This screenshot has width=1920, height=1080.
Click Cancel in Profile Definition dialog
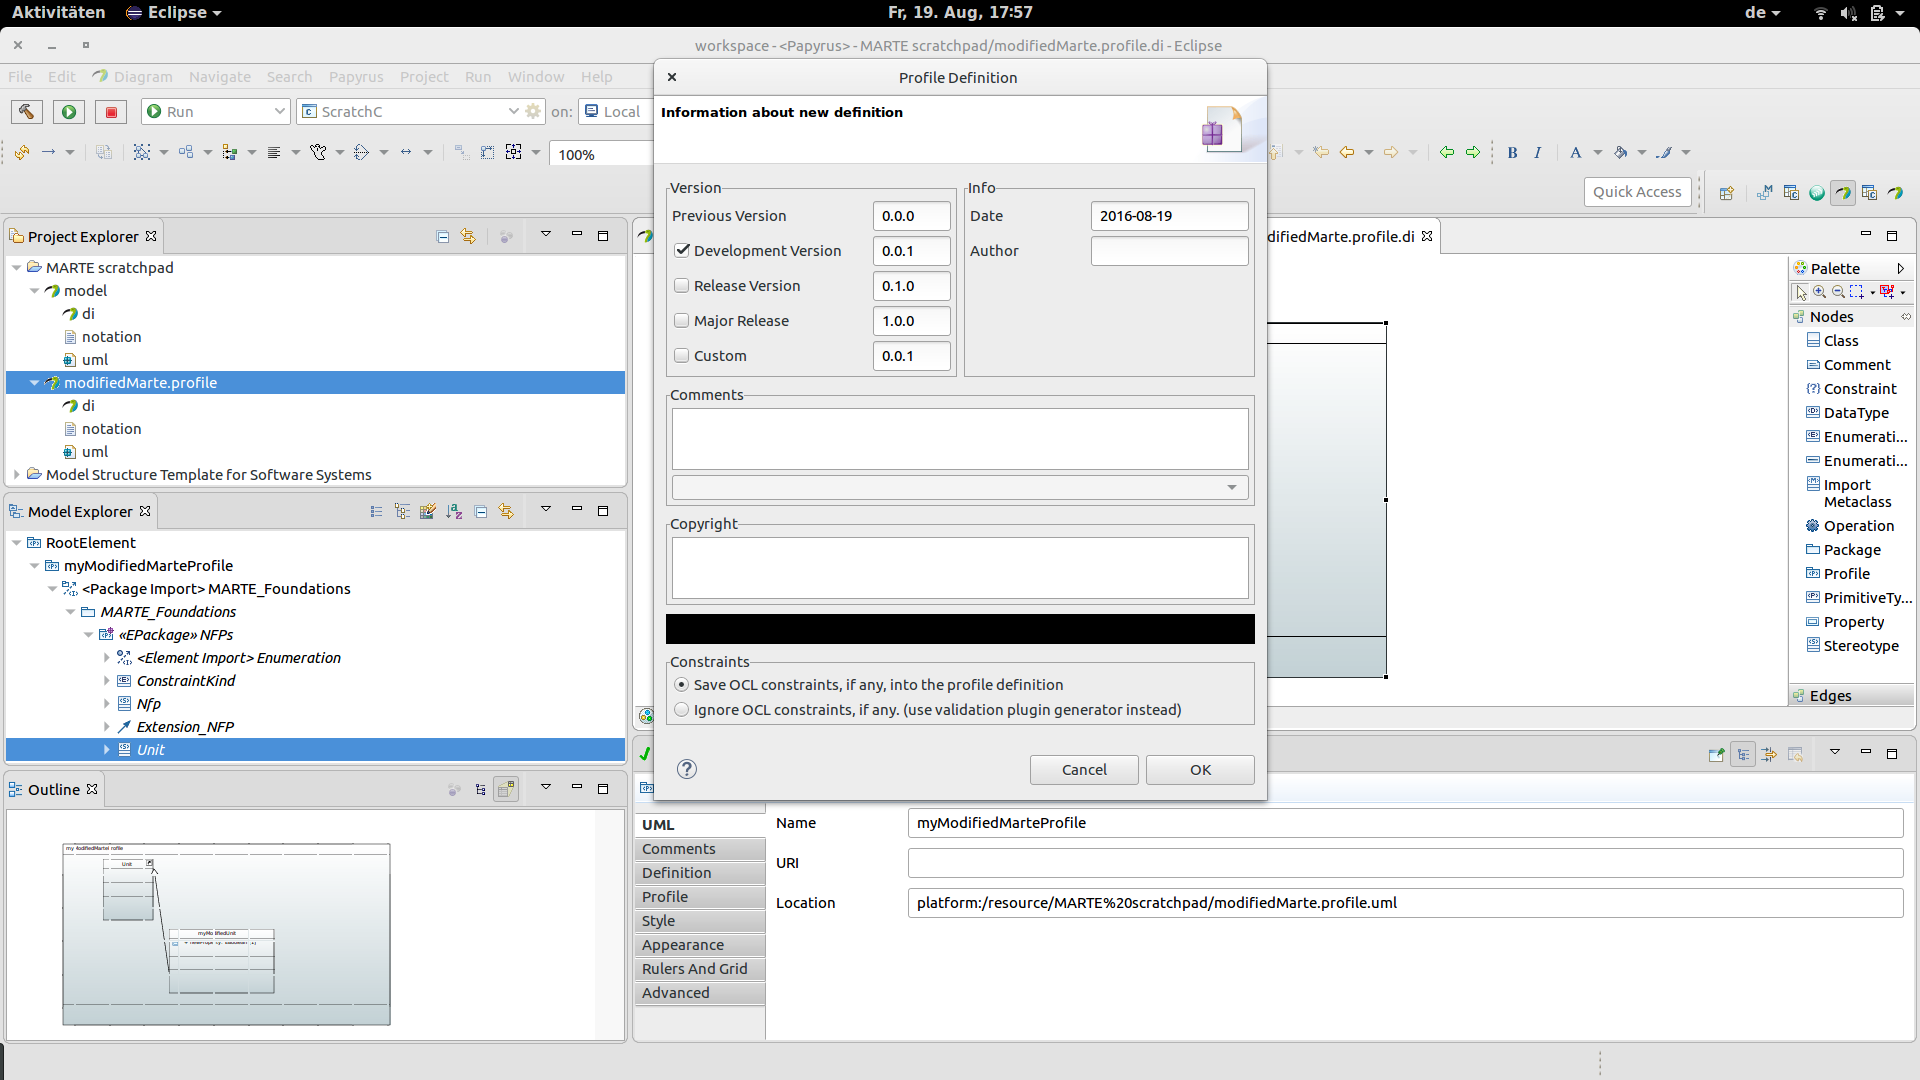[x=1084, y=770]
